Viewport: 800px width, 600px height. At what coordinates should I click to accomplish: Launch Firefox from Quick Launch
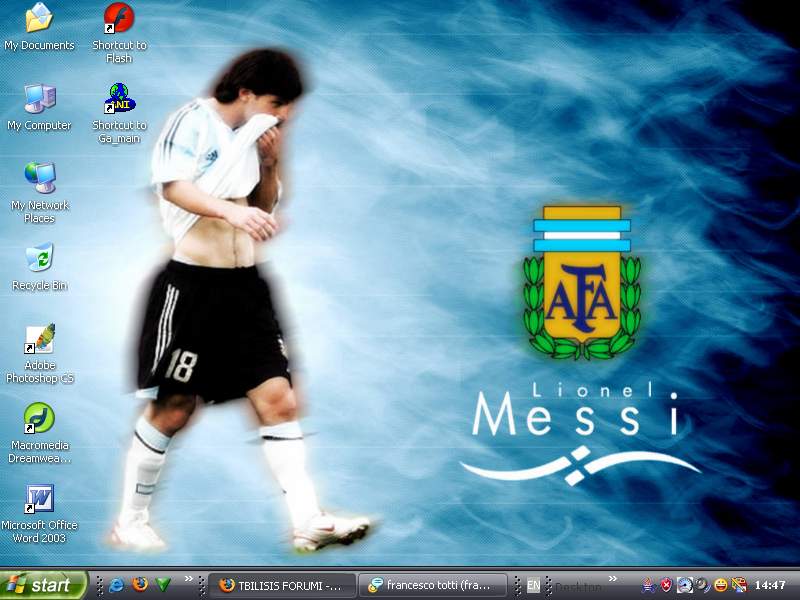click(x=140, y=585)
